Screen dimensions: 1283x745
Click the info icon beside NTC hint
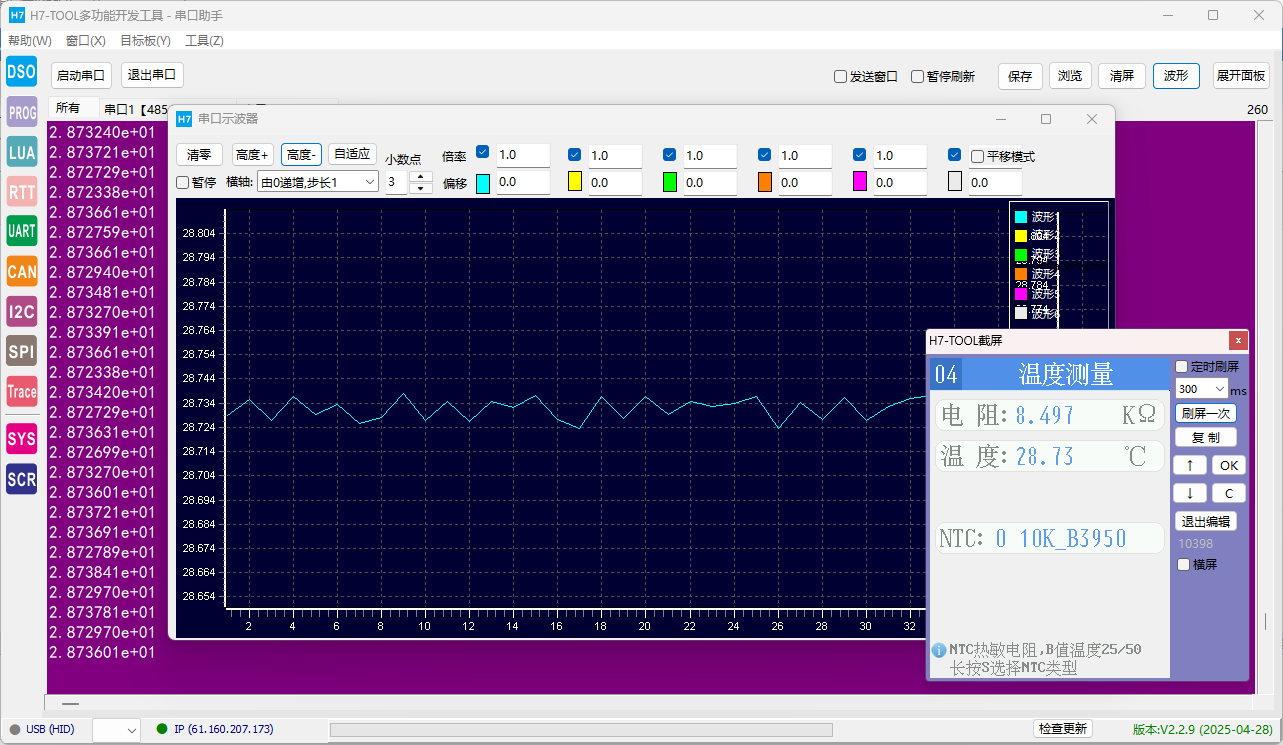tap(939, 650)
